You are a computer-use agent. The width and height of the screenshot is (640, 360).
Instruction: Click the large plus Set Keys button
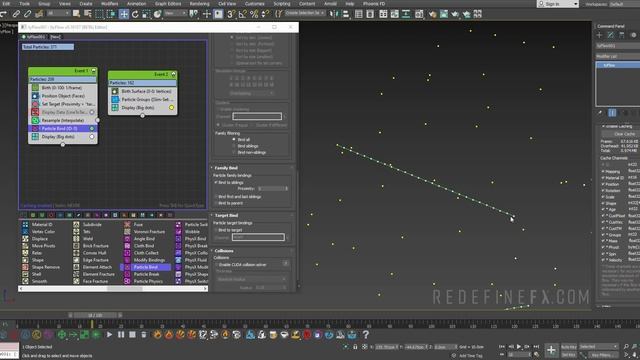(x=551, y=350)
